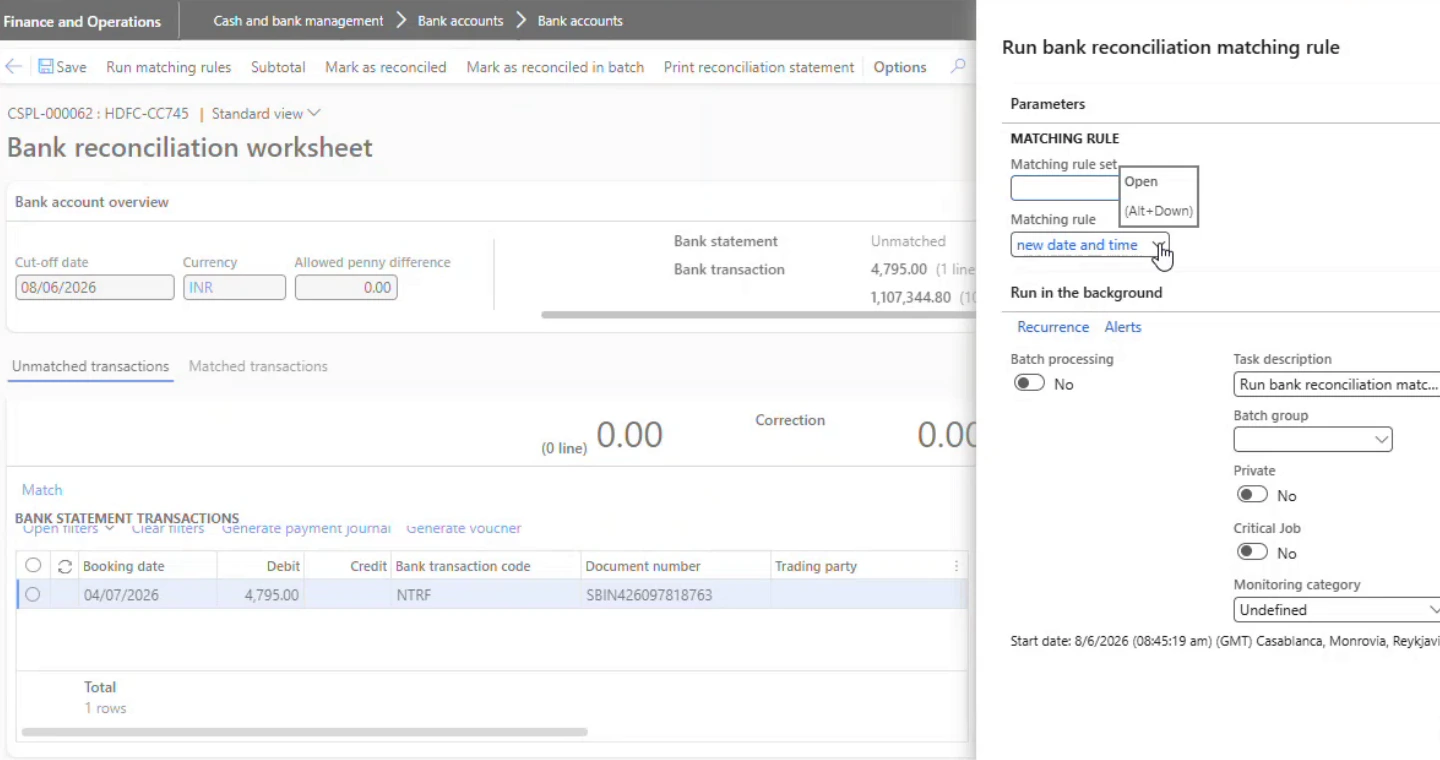Click the bottom grid horizontal scrollbar
Screen dimensions: 1440x760
click(x=305, y=732)
